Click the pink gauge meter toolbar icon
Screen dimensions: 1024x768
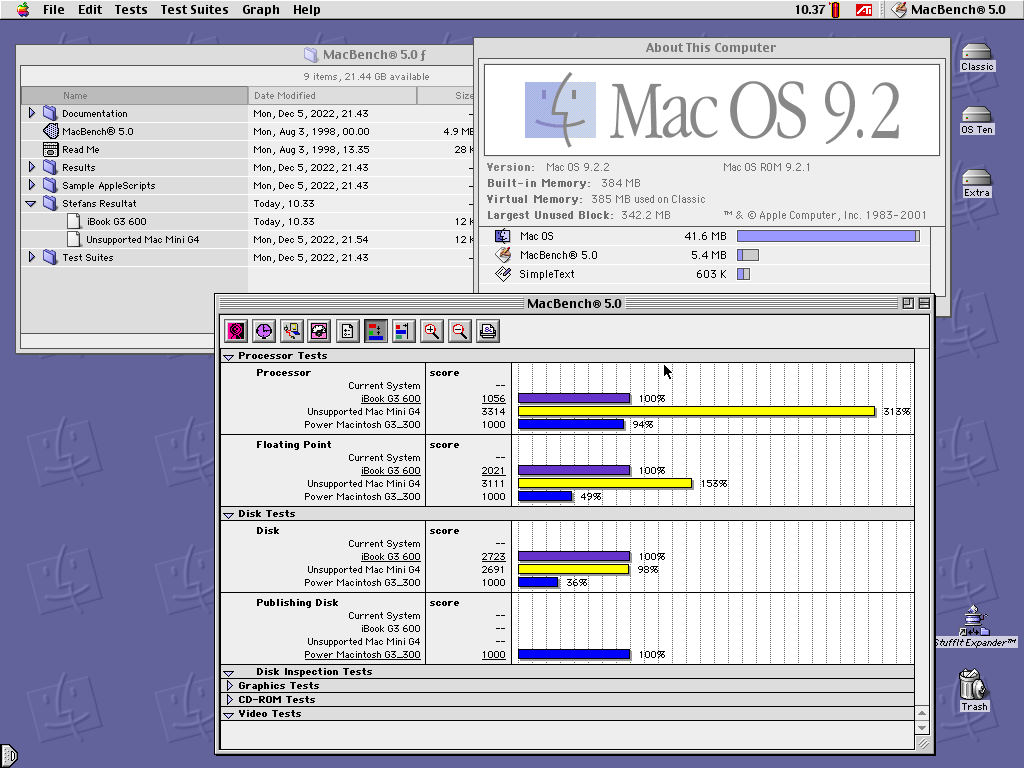(319, 331)
